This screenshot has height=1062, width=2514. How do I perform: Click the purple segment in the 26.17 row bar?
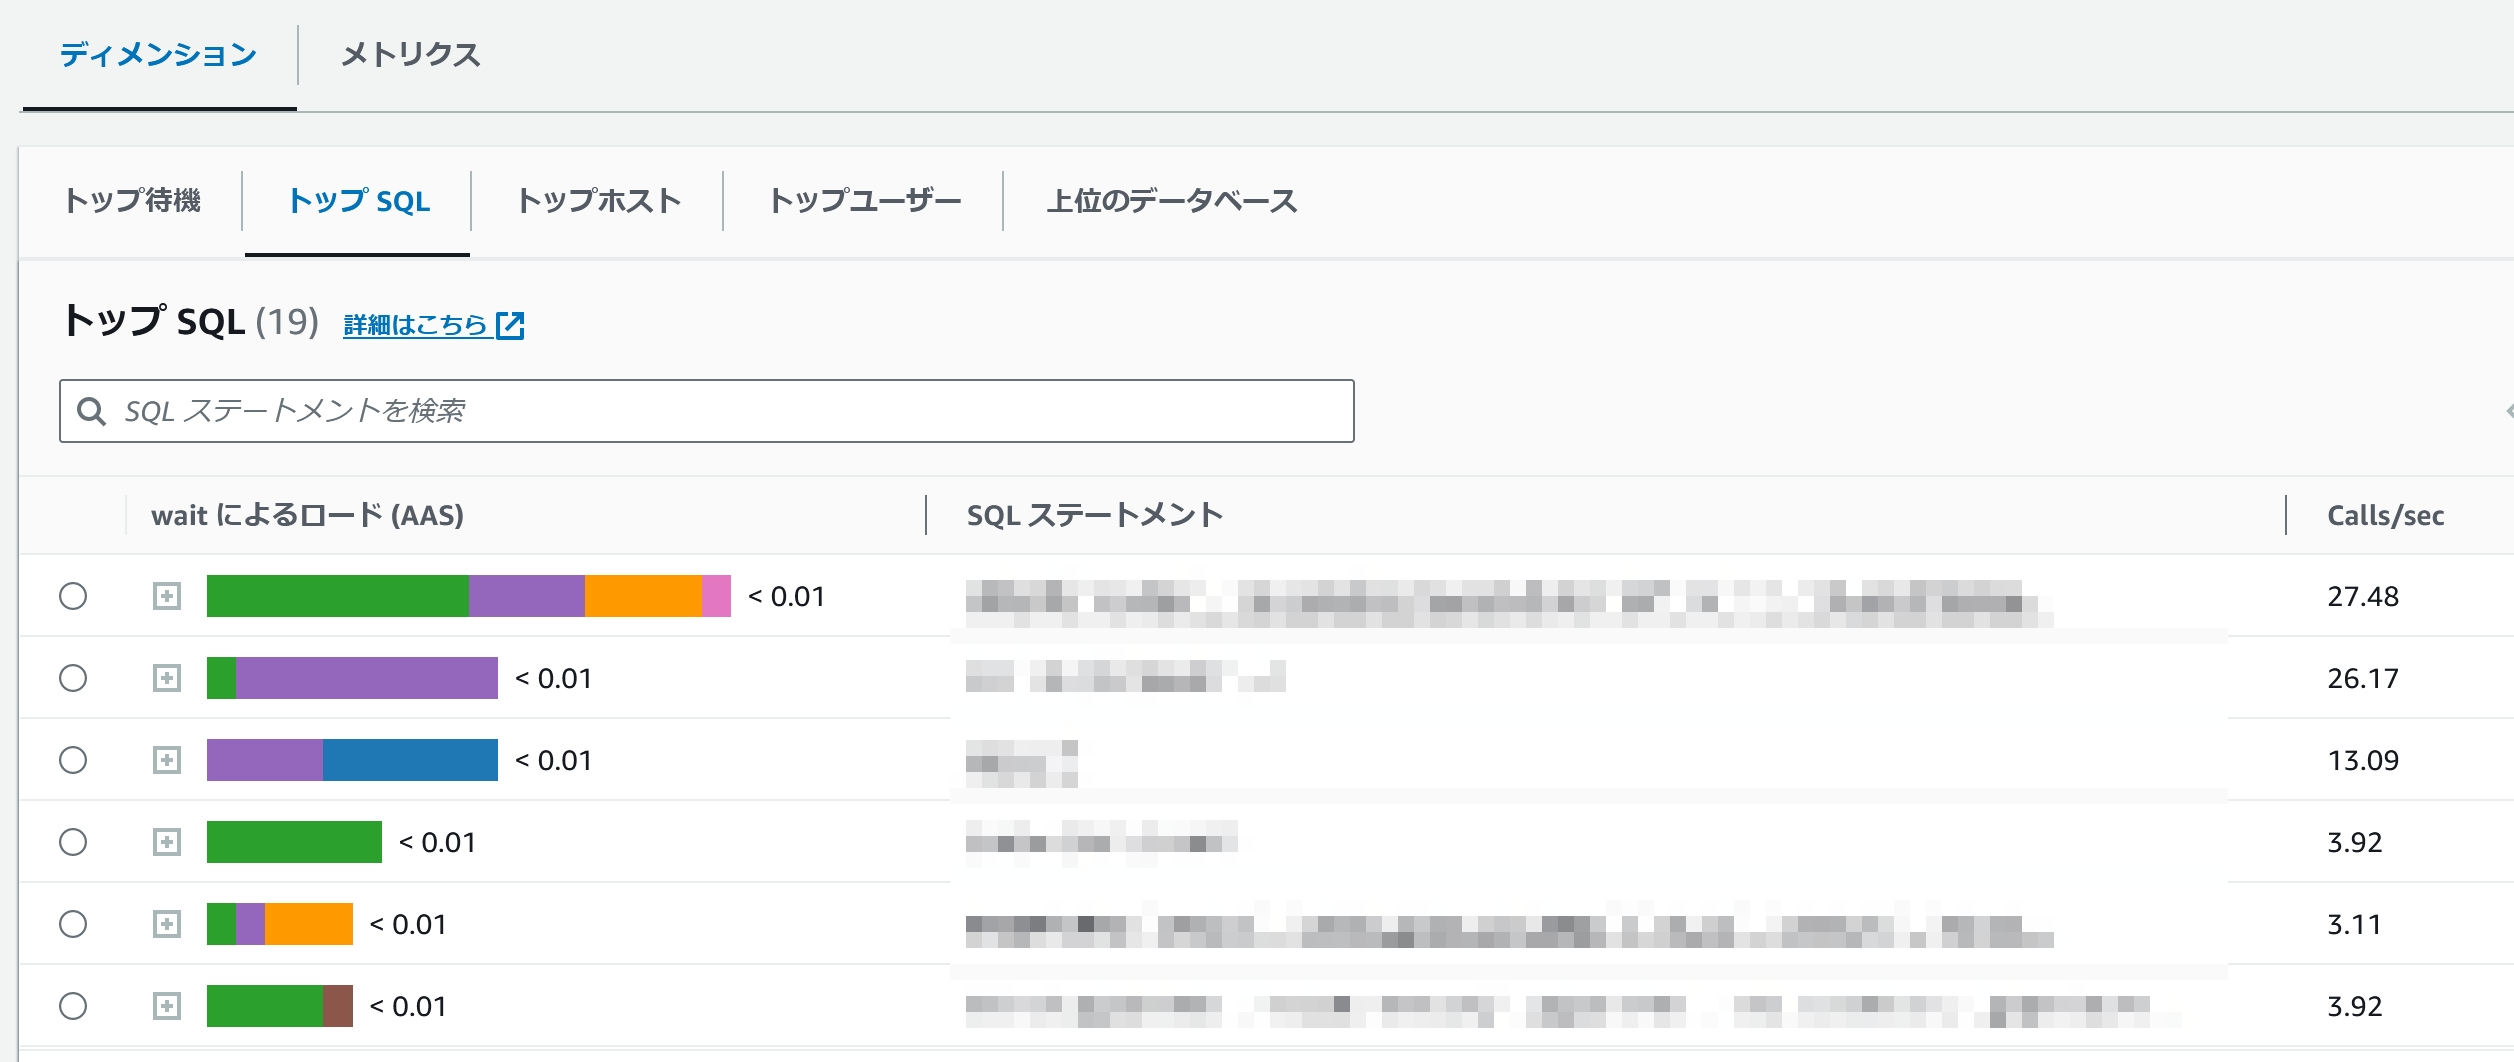click(x=367, y=678)
